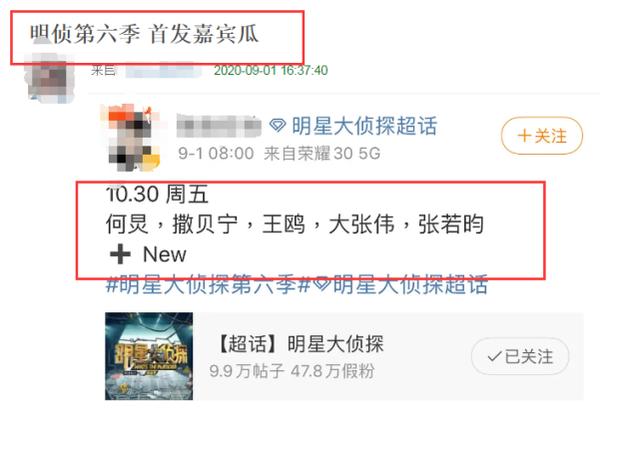Click the diamond super topic icon beside username
This screenshot has height=450, width=640.
click(x=277, y=125)
